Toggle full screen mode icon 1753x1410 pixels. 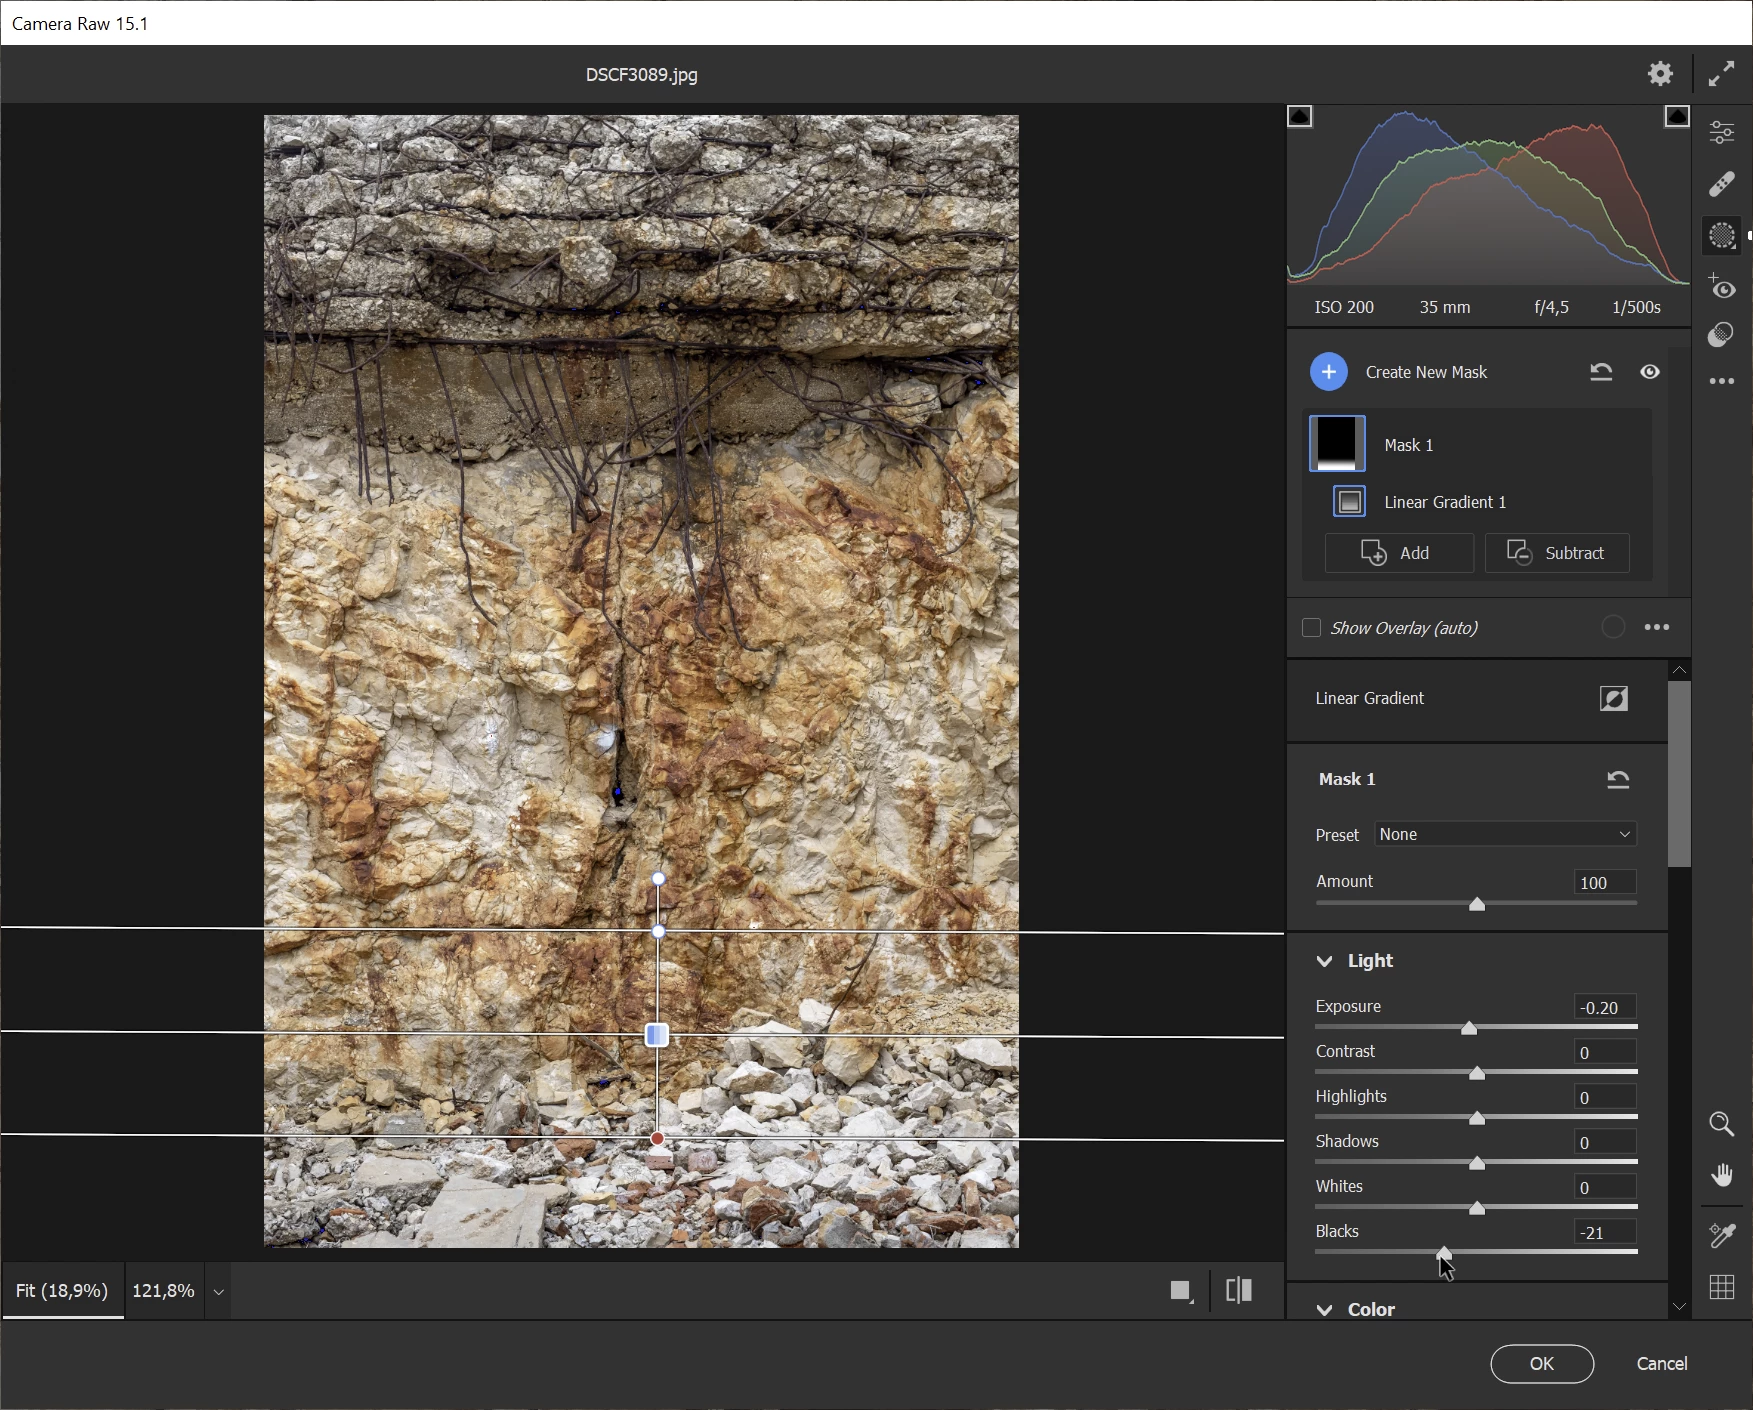1721,74
